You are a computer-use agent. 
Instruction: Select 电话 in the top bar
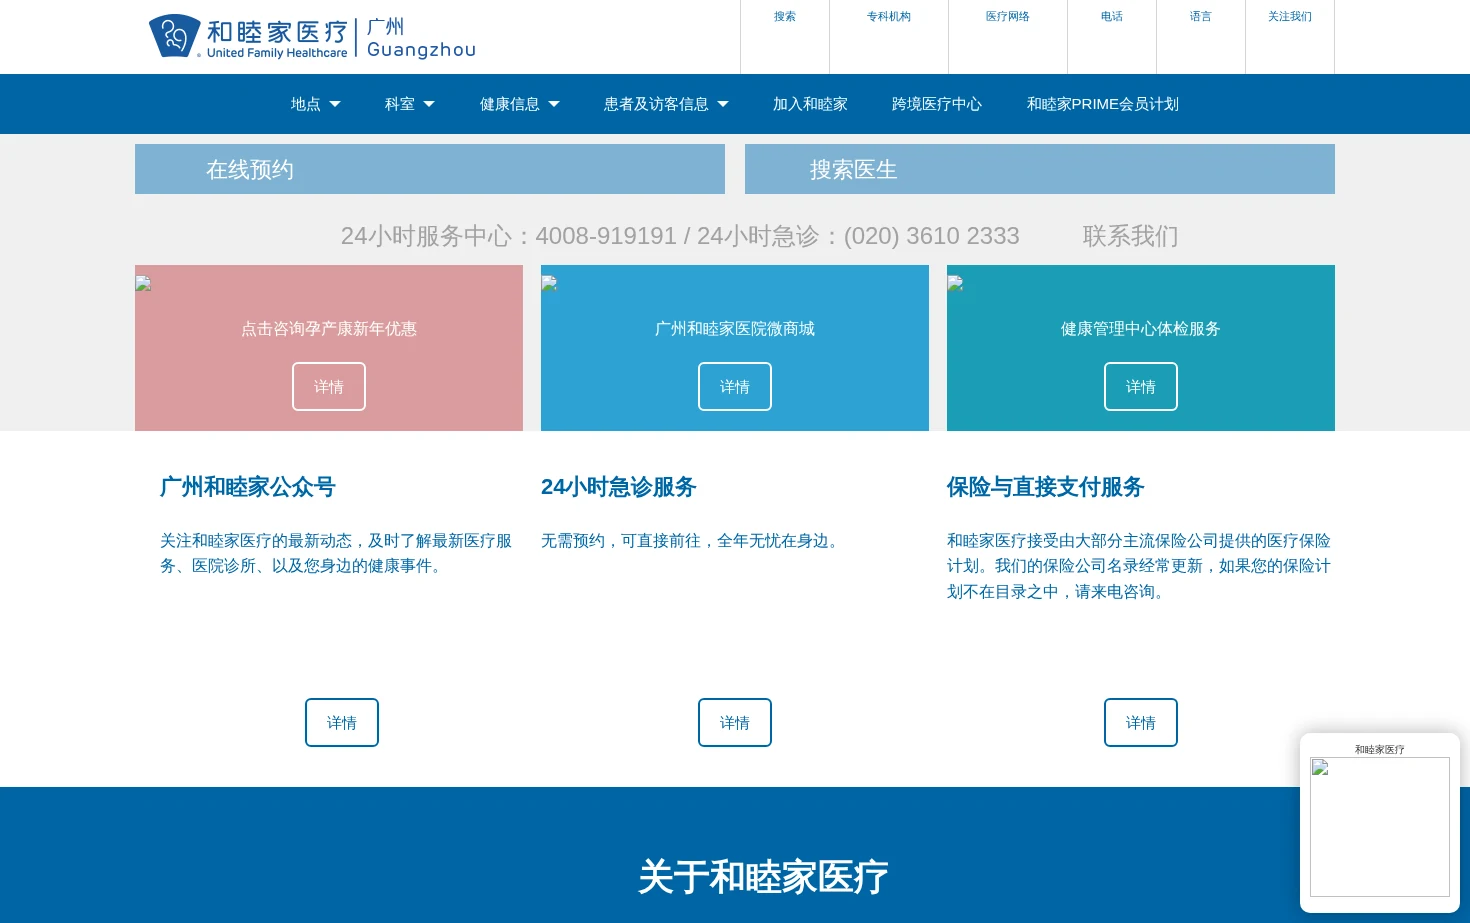tap(1112, 16)
